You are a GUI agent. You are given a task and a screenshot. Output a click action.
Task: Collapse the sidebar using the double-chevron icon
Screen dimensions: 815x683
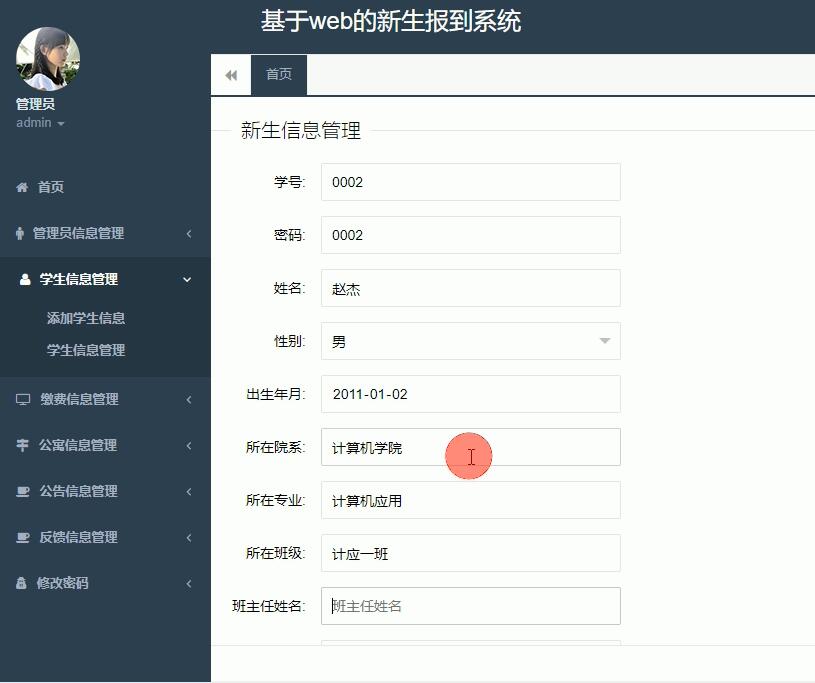pyautogui.click(x=231, y=74)
